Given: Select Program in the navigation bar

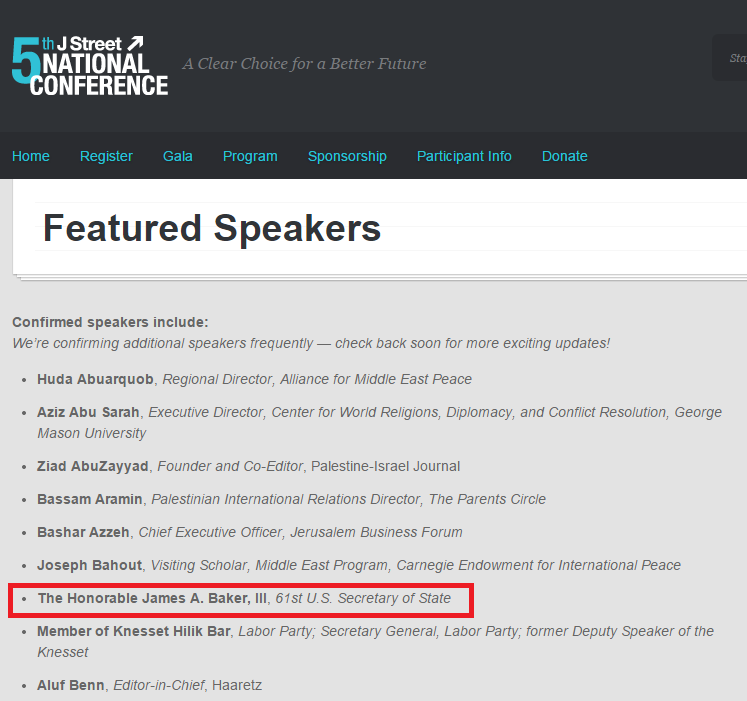Looking at the screenshot, I should tap(250, 156).
